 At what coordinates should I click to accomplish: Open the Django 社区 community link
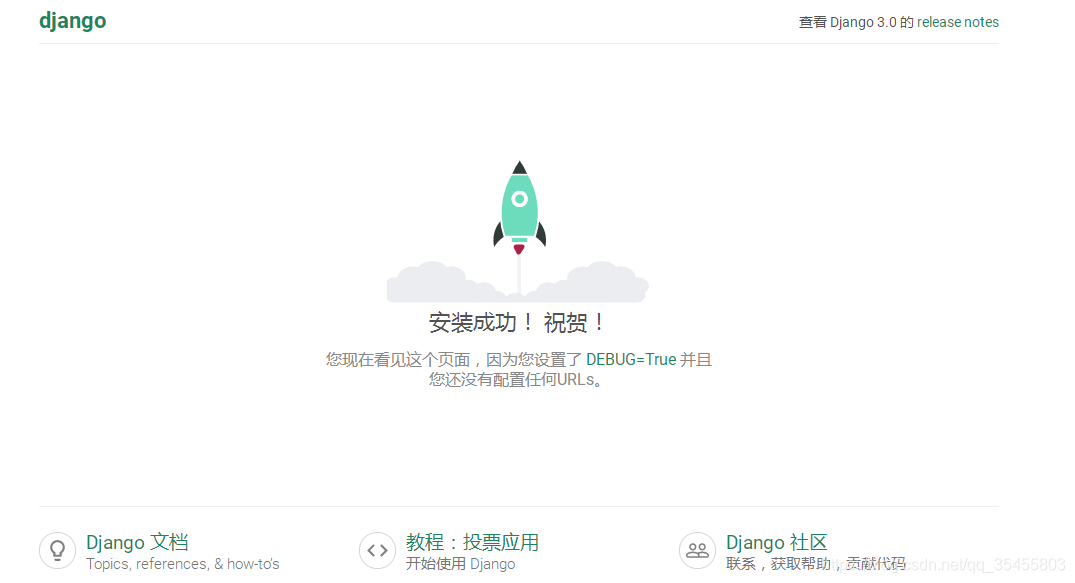click(777, 542)
